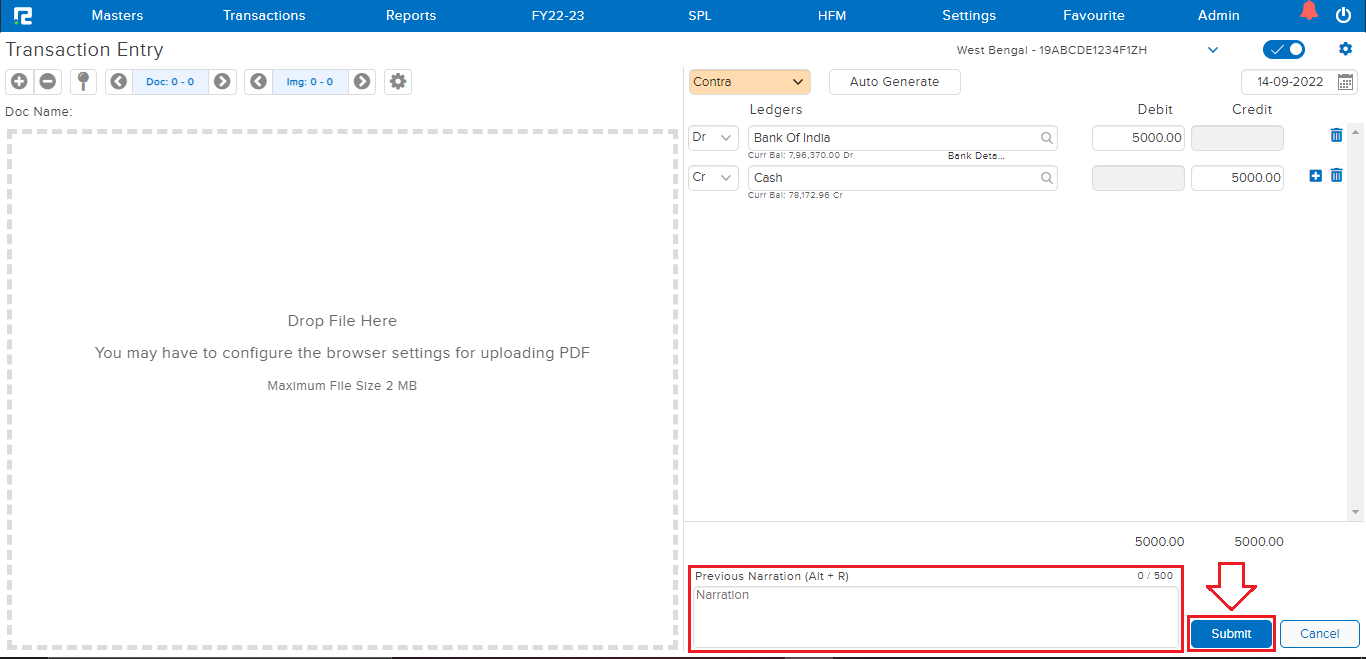
Task: Click into the Narration text field
Action: click(x=935, y=616)
